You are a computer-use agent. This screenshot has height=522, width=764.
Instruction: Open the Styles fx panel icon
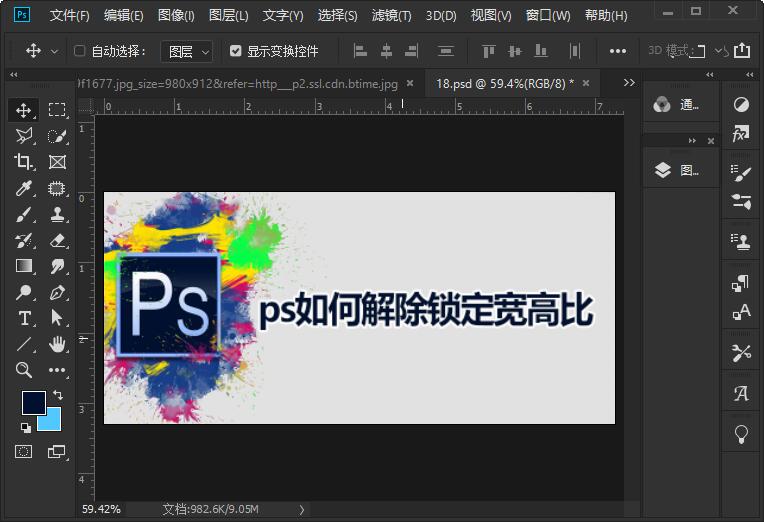point(741,133)
